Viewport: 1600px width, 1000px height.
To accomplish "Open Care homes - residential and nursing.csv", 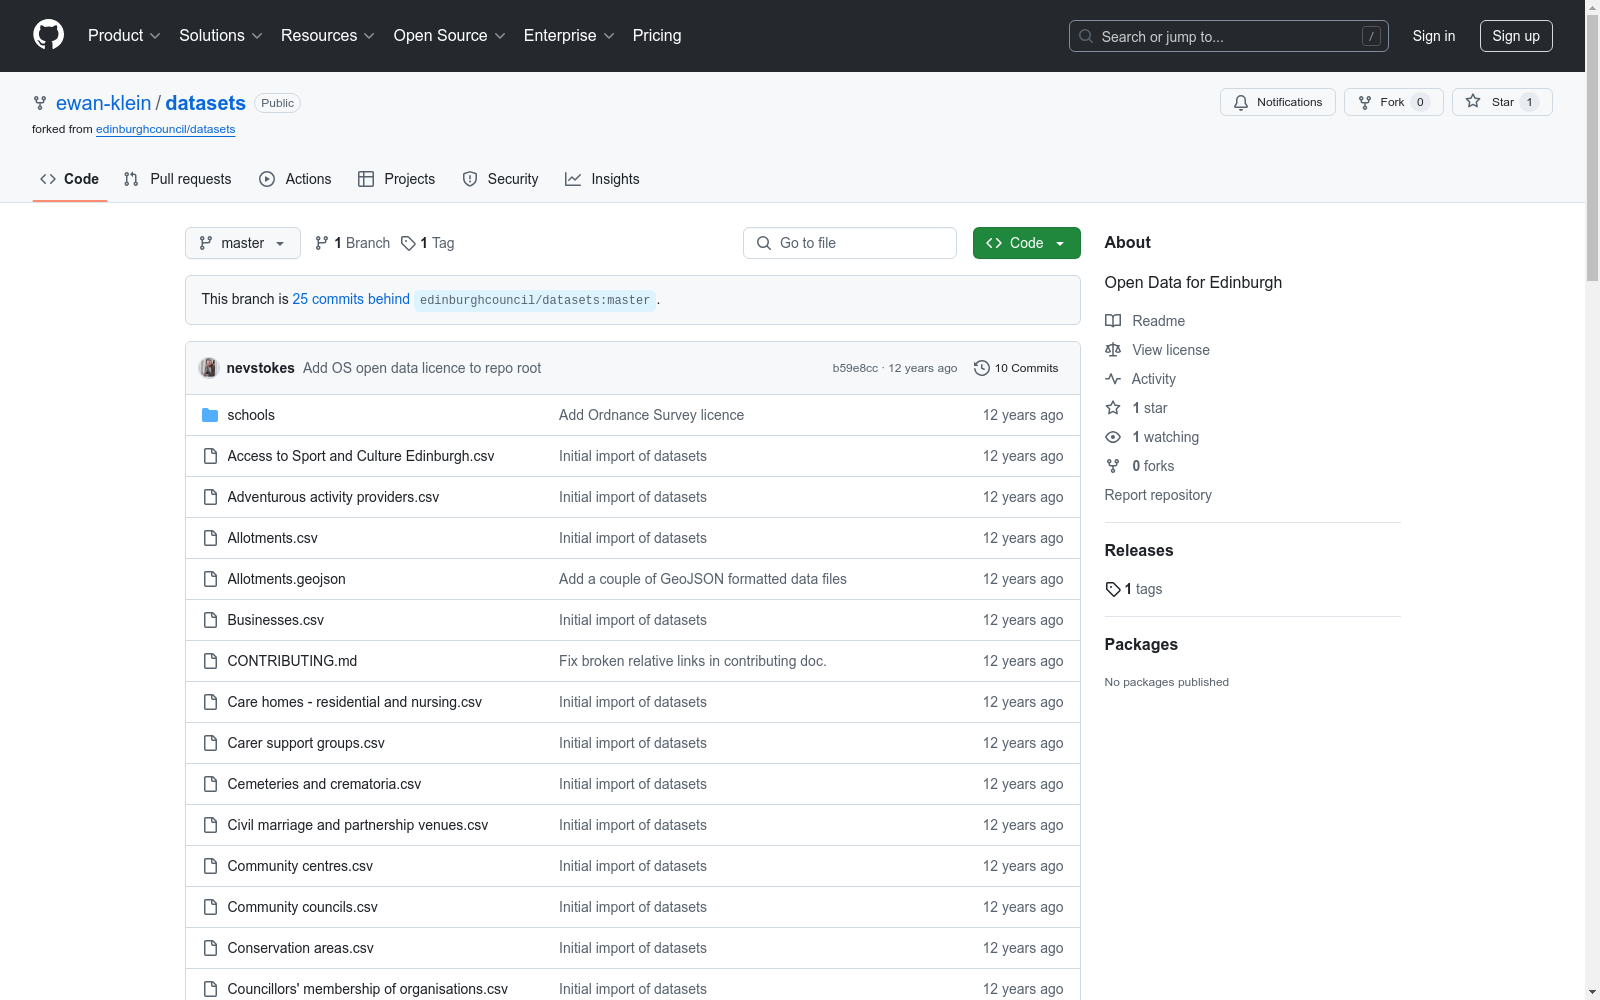I will [355, 702].
